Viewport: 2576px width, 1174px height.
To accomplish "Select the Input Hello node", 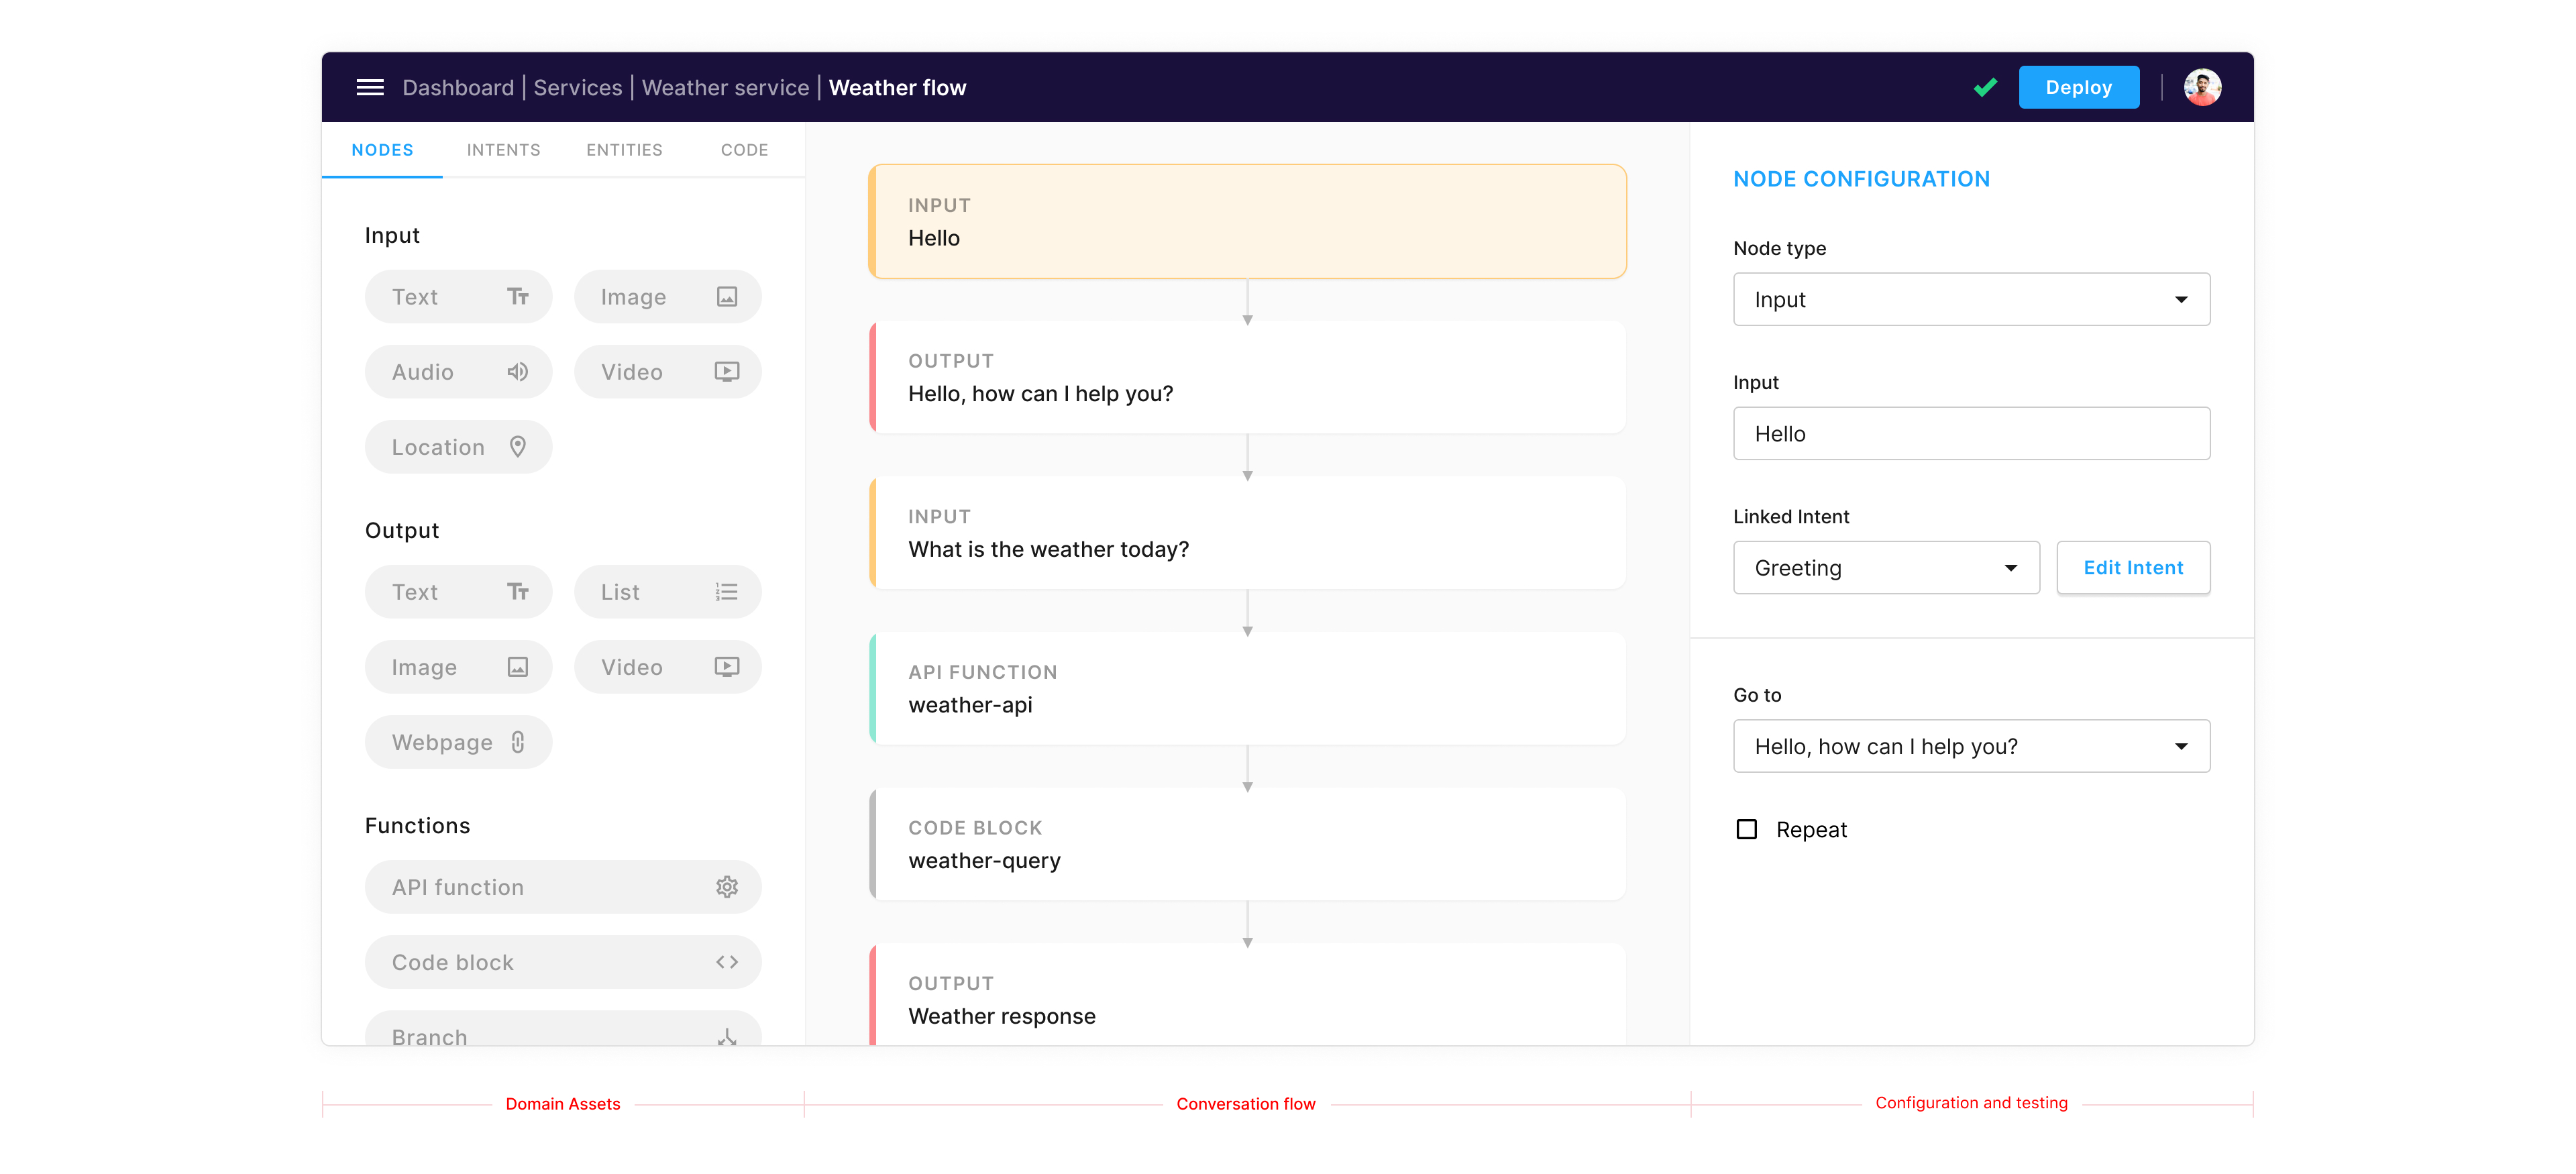I will (x=1247, y=222).
